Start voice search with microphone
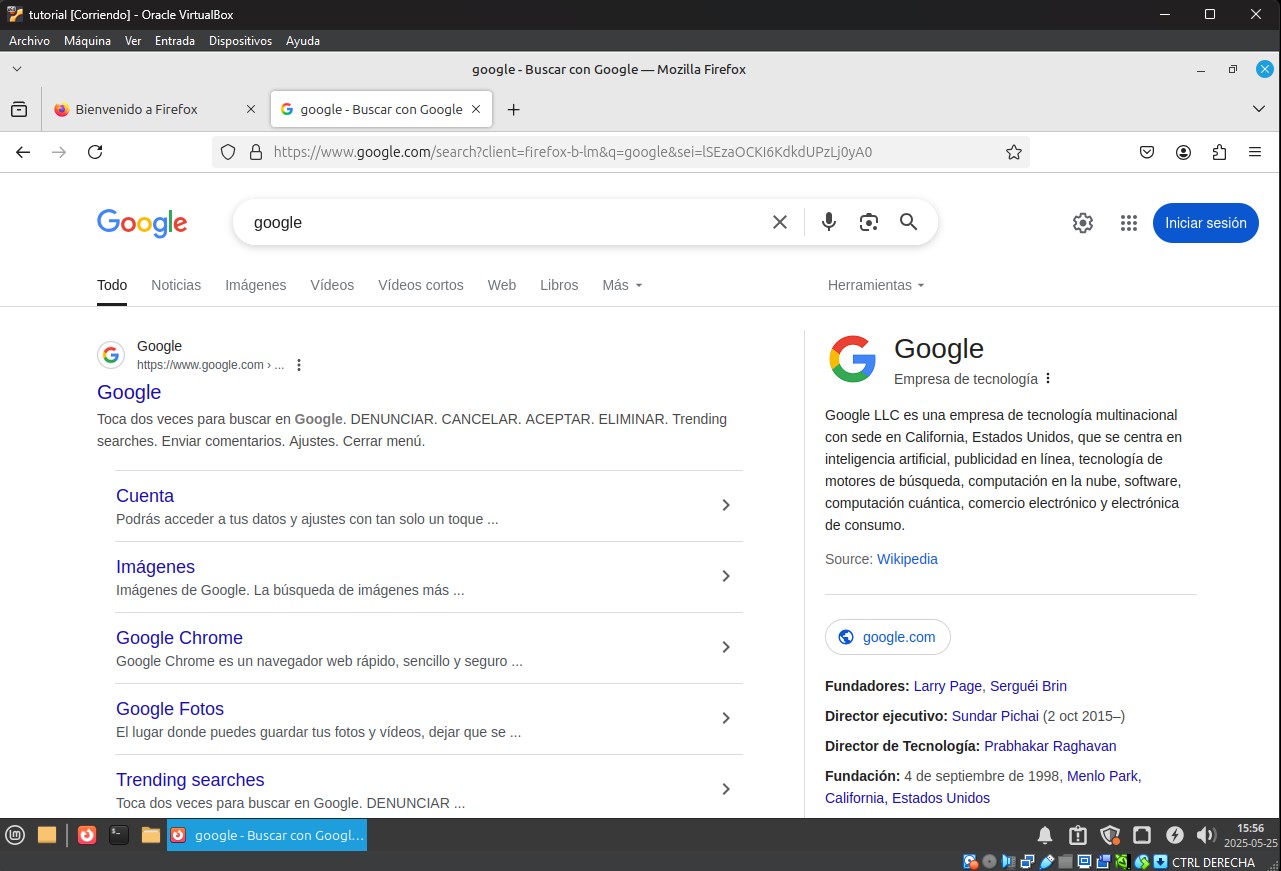 (829, 222)
